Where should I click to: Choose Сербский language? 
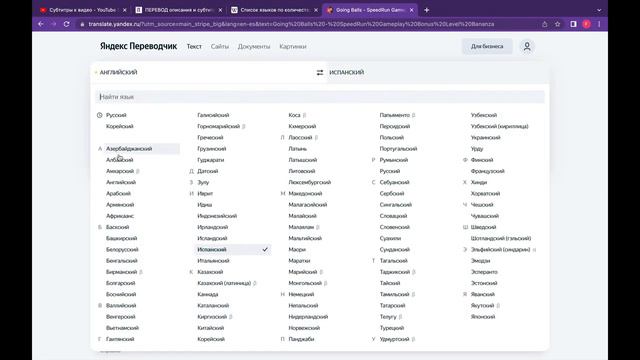pos(392,193)
